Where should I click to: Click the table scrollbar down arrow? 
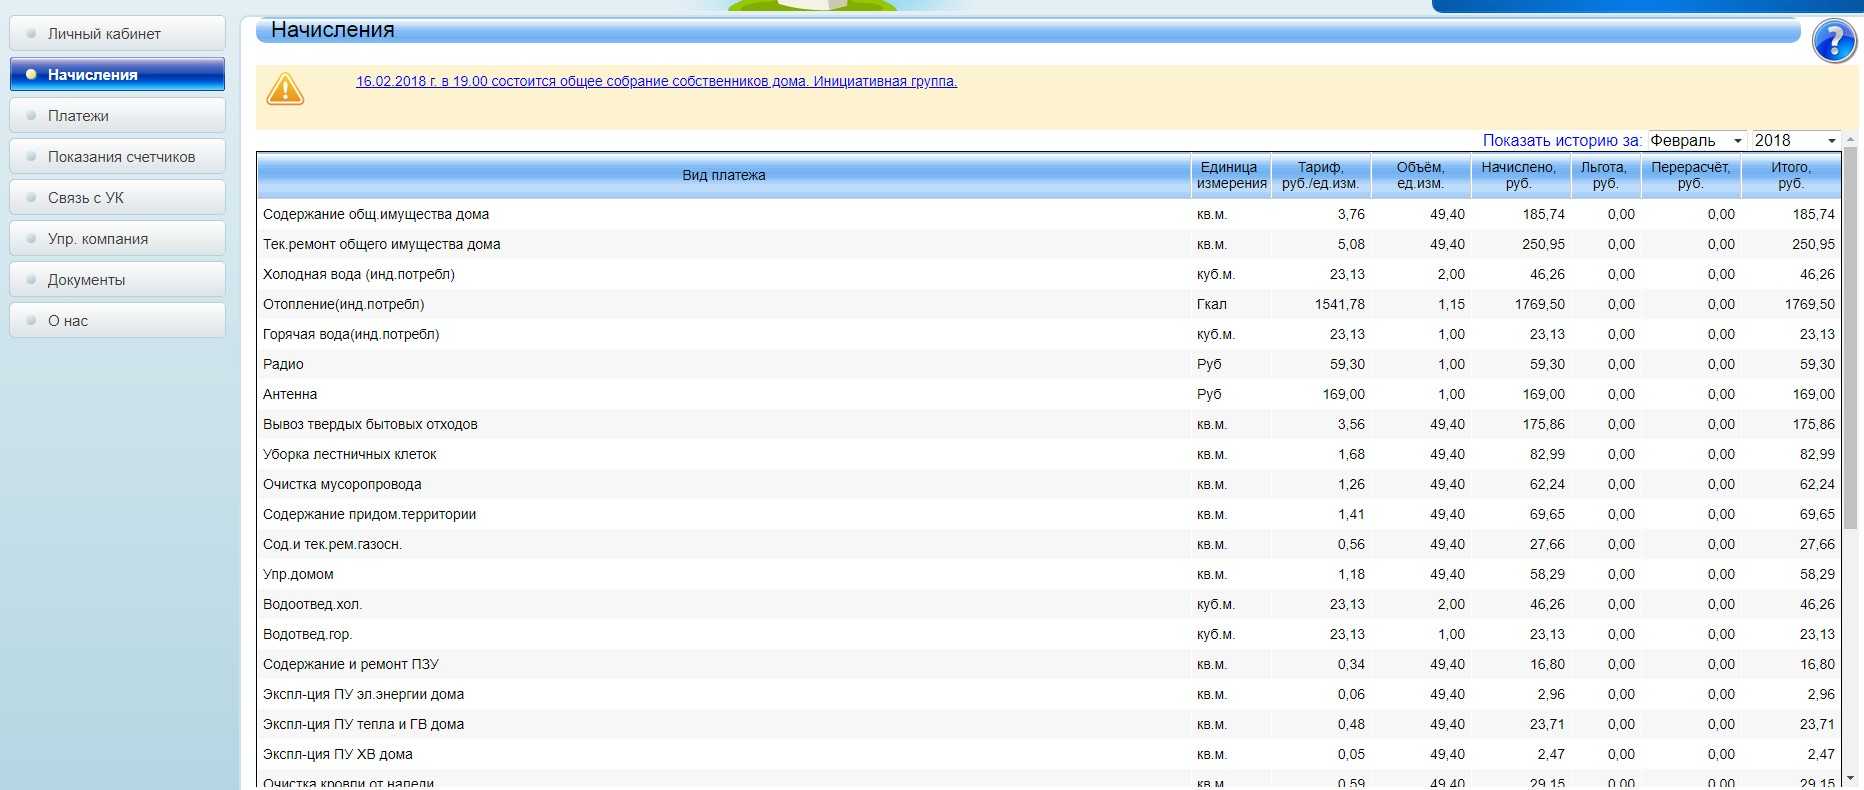coord(1850,777)
